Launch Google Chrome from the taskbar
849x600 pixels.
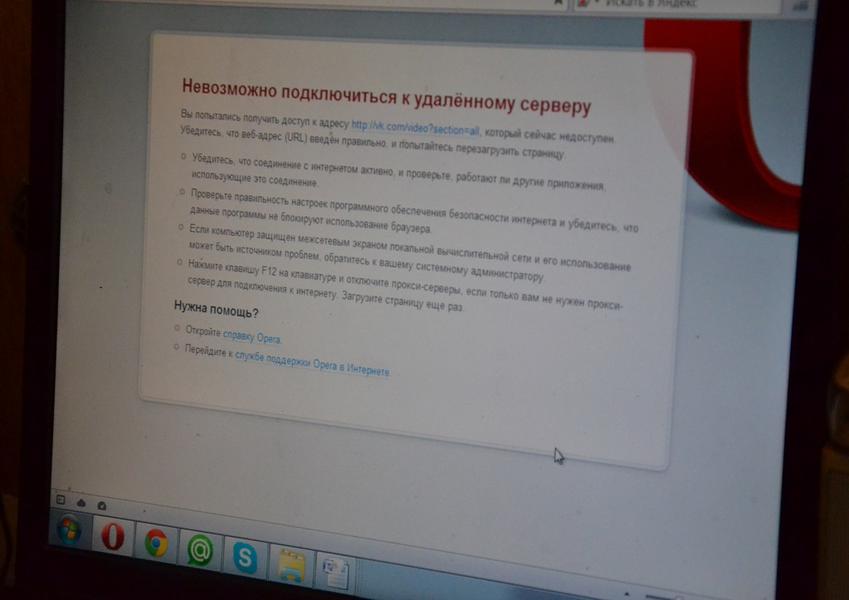pyautogui.click(x=156, y=543)
